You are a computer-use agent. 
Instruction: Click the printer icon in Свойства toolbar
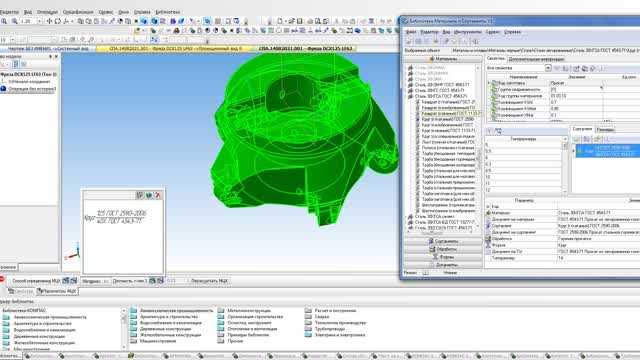coord(584,68)
